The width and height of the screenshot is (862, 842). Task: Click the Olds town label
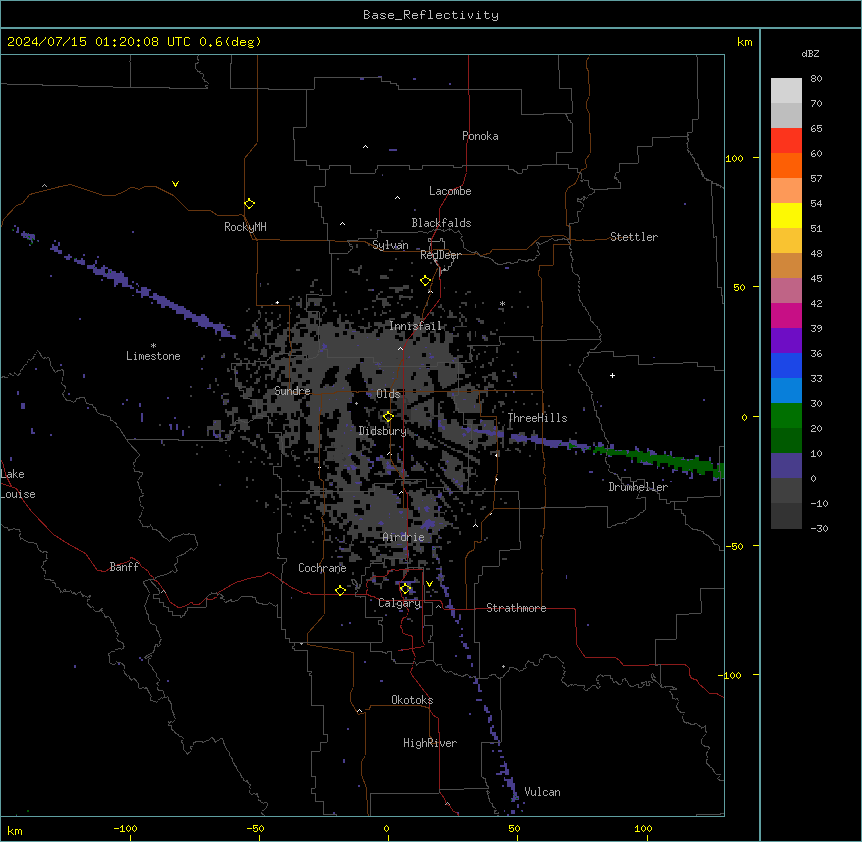coord(388,394)
